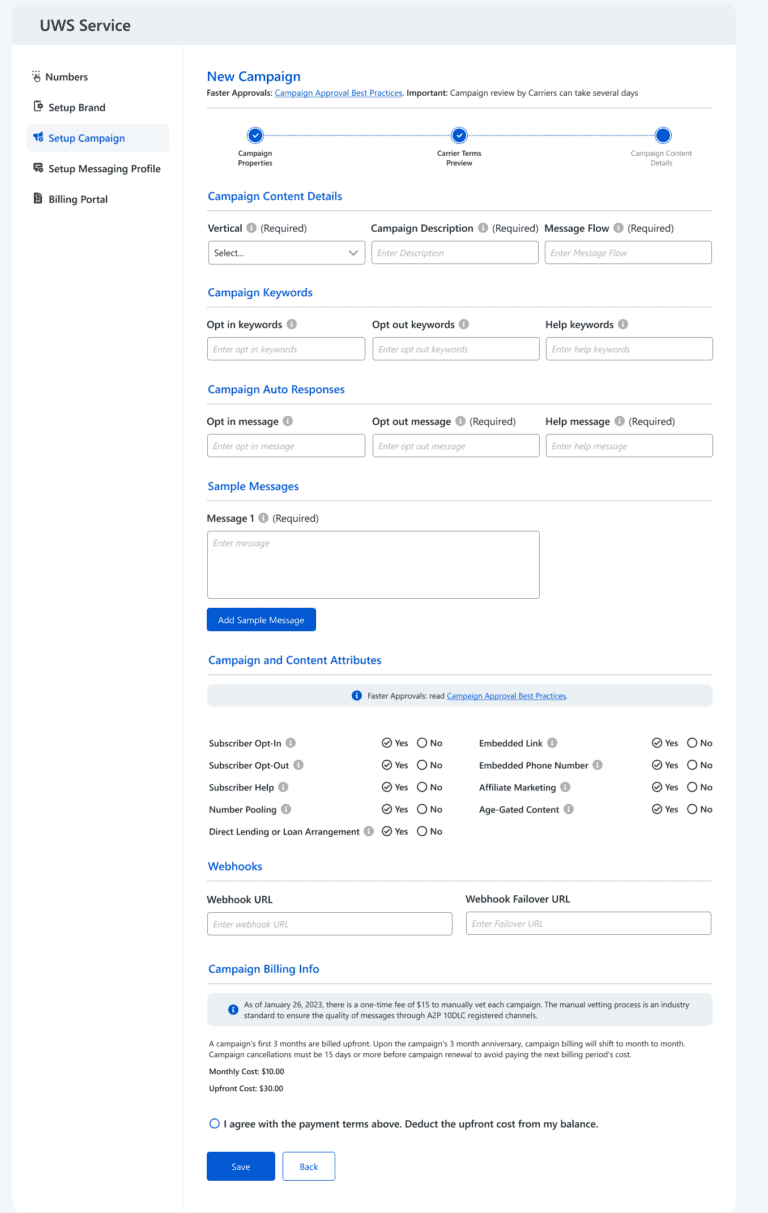This screenshot has width=768, height=1213.
Task: Click the Help keywords info icon
Action: click(x=623, y=325)
